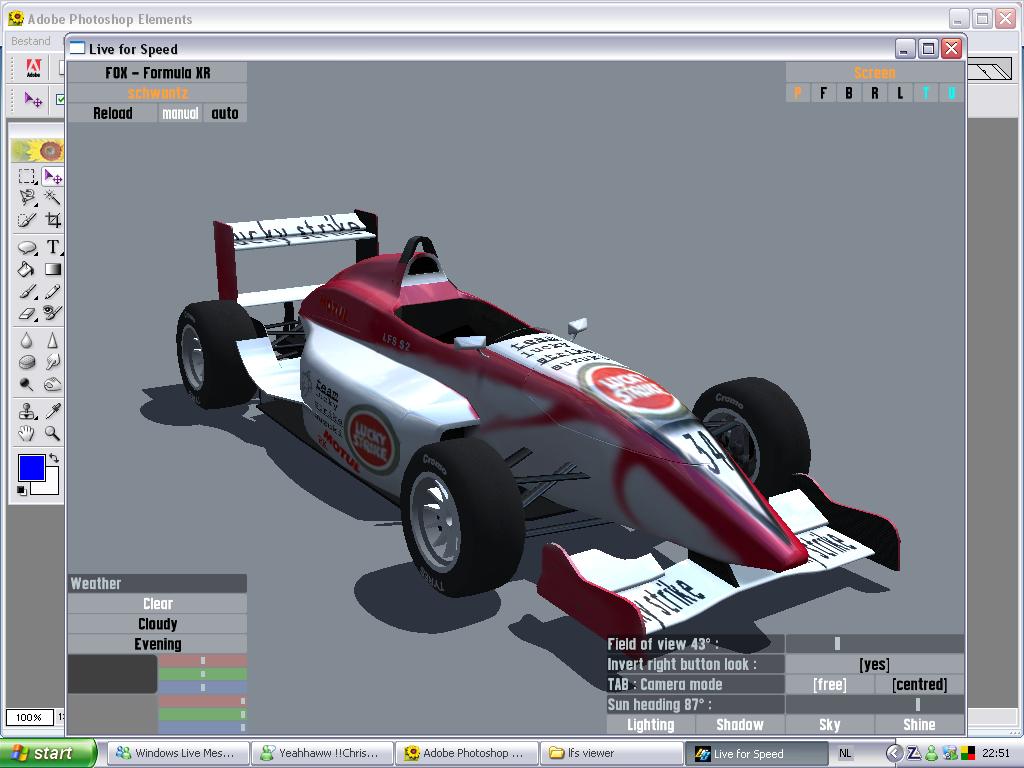Select the Sharpen tool

[52, 340]
